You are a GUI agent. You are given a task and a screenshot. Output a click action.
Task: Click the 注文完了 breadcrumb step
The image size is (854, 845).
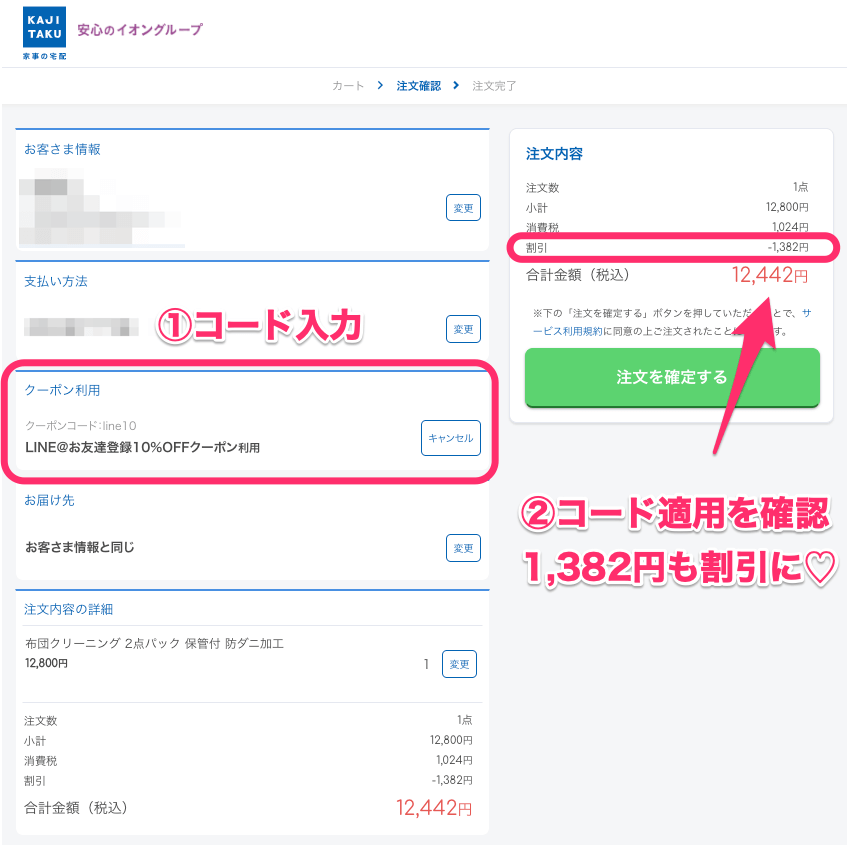click(x=494, y=86)
